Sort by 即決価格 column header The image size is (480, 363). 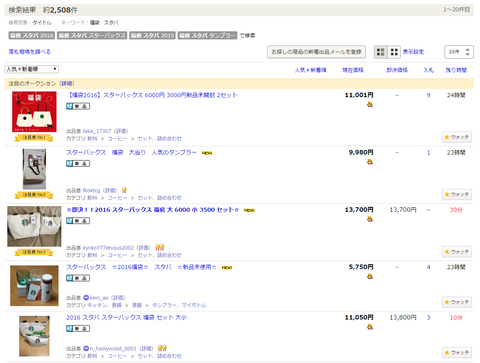click(397, 70)
